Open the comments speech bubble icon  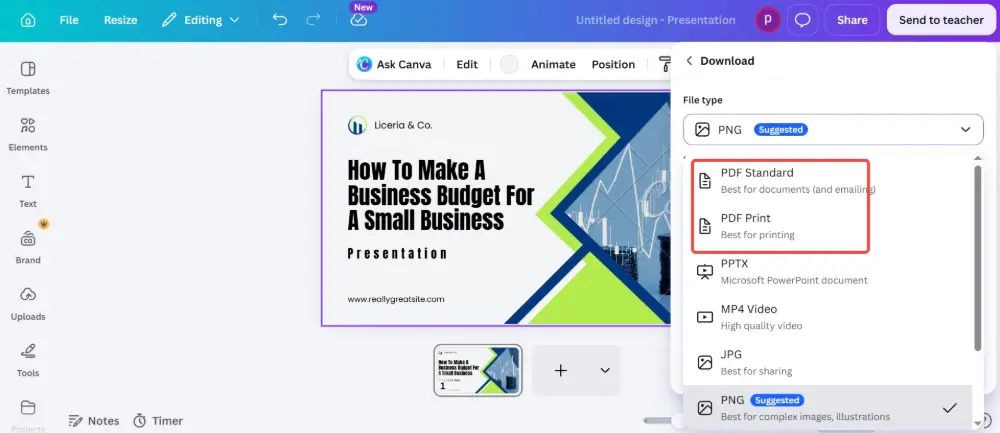[x=802, y=20]
